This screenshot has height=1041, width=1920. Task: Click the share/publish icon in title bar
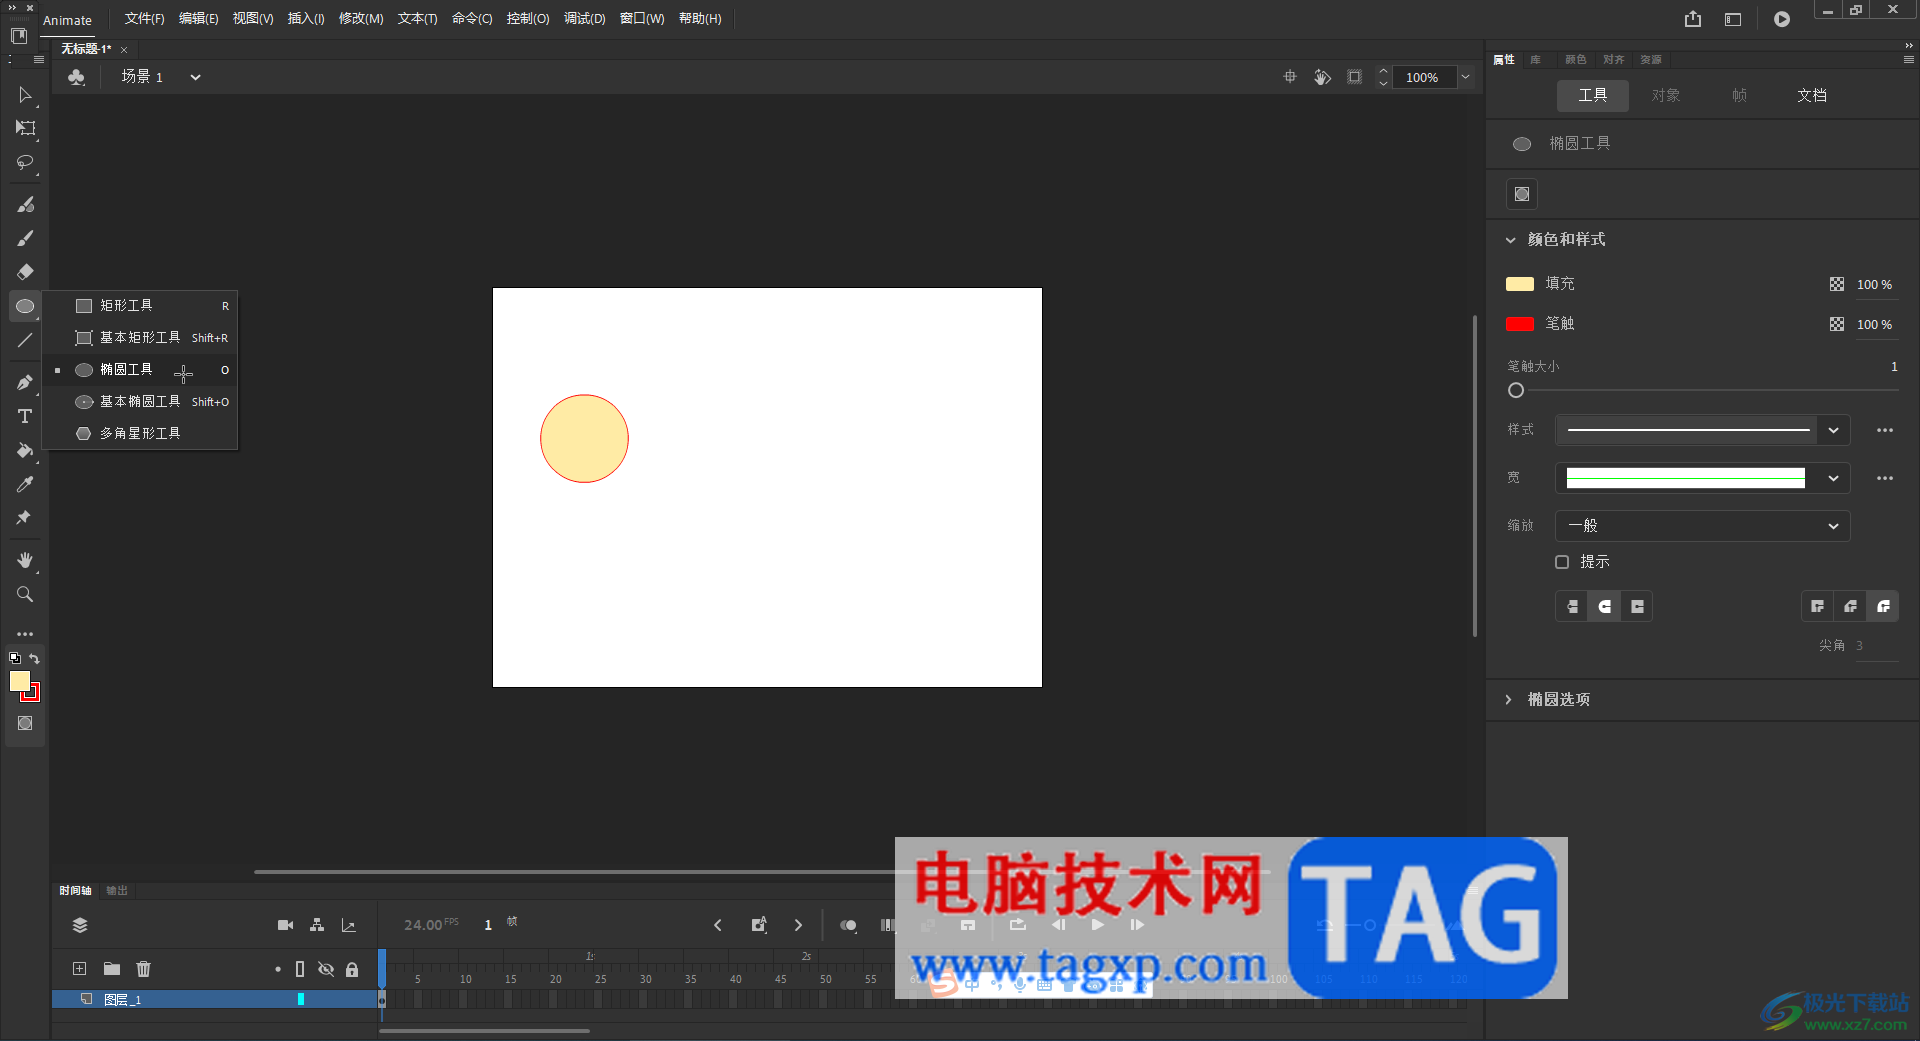tap(1693, 19)
